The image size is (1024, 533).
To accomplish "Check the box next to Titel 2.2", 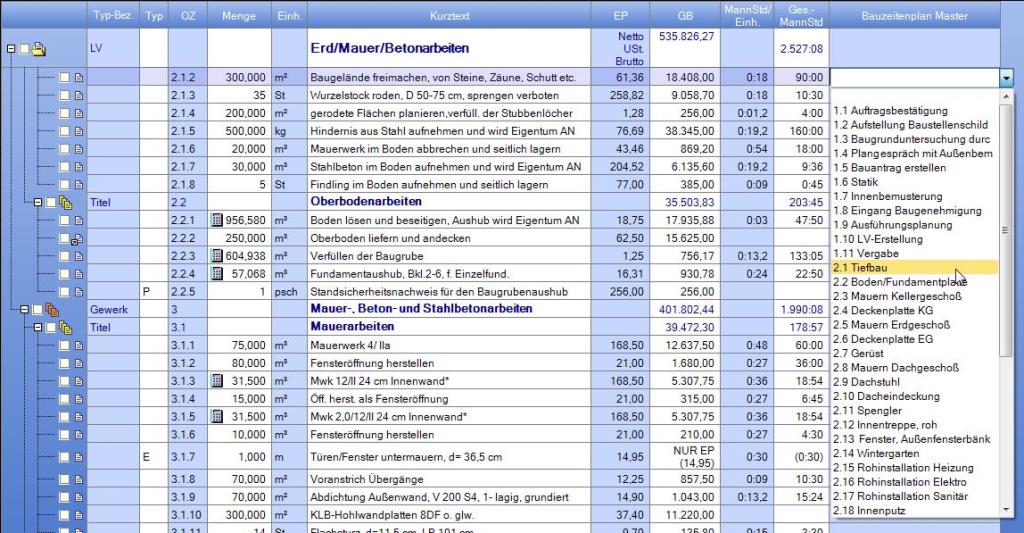I will [x=51, y=202].
